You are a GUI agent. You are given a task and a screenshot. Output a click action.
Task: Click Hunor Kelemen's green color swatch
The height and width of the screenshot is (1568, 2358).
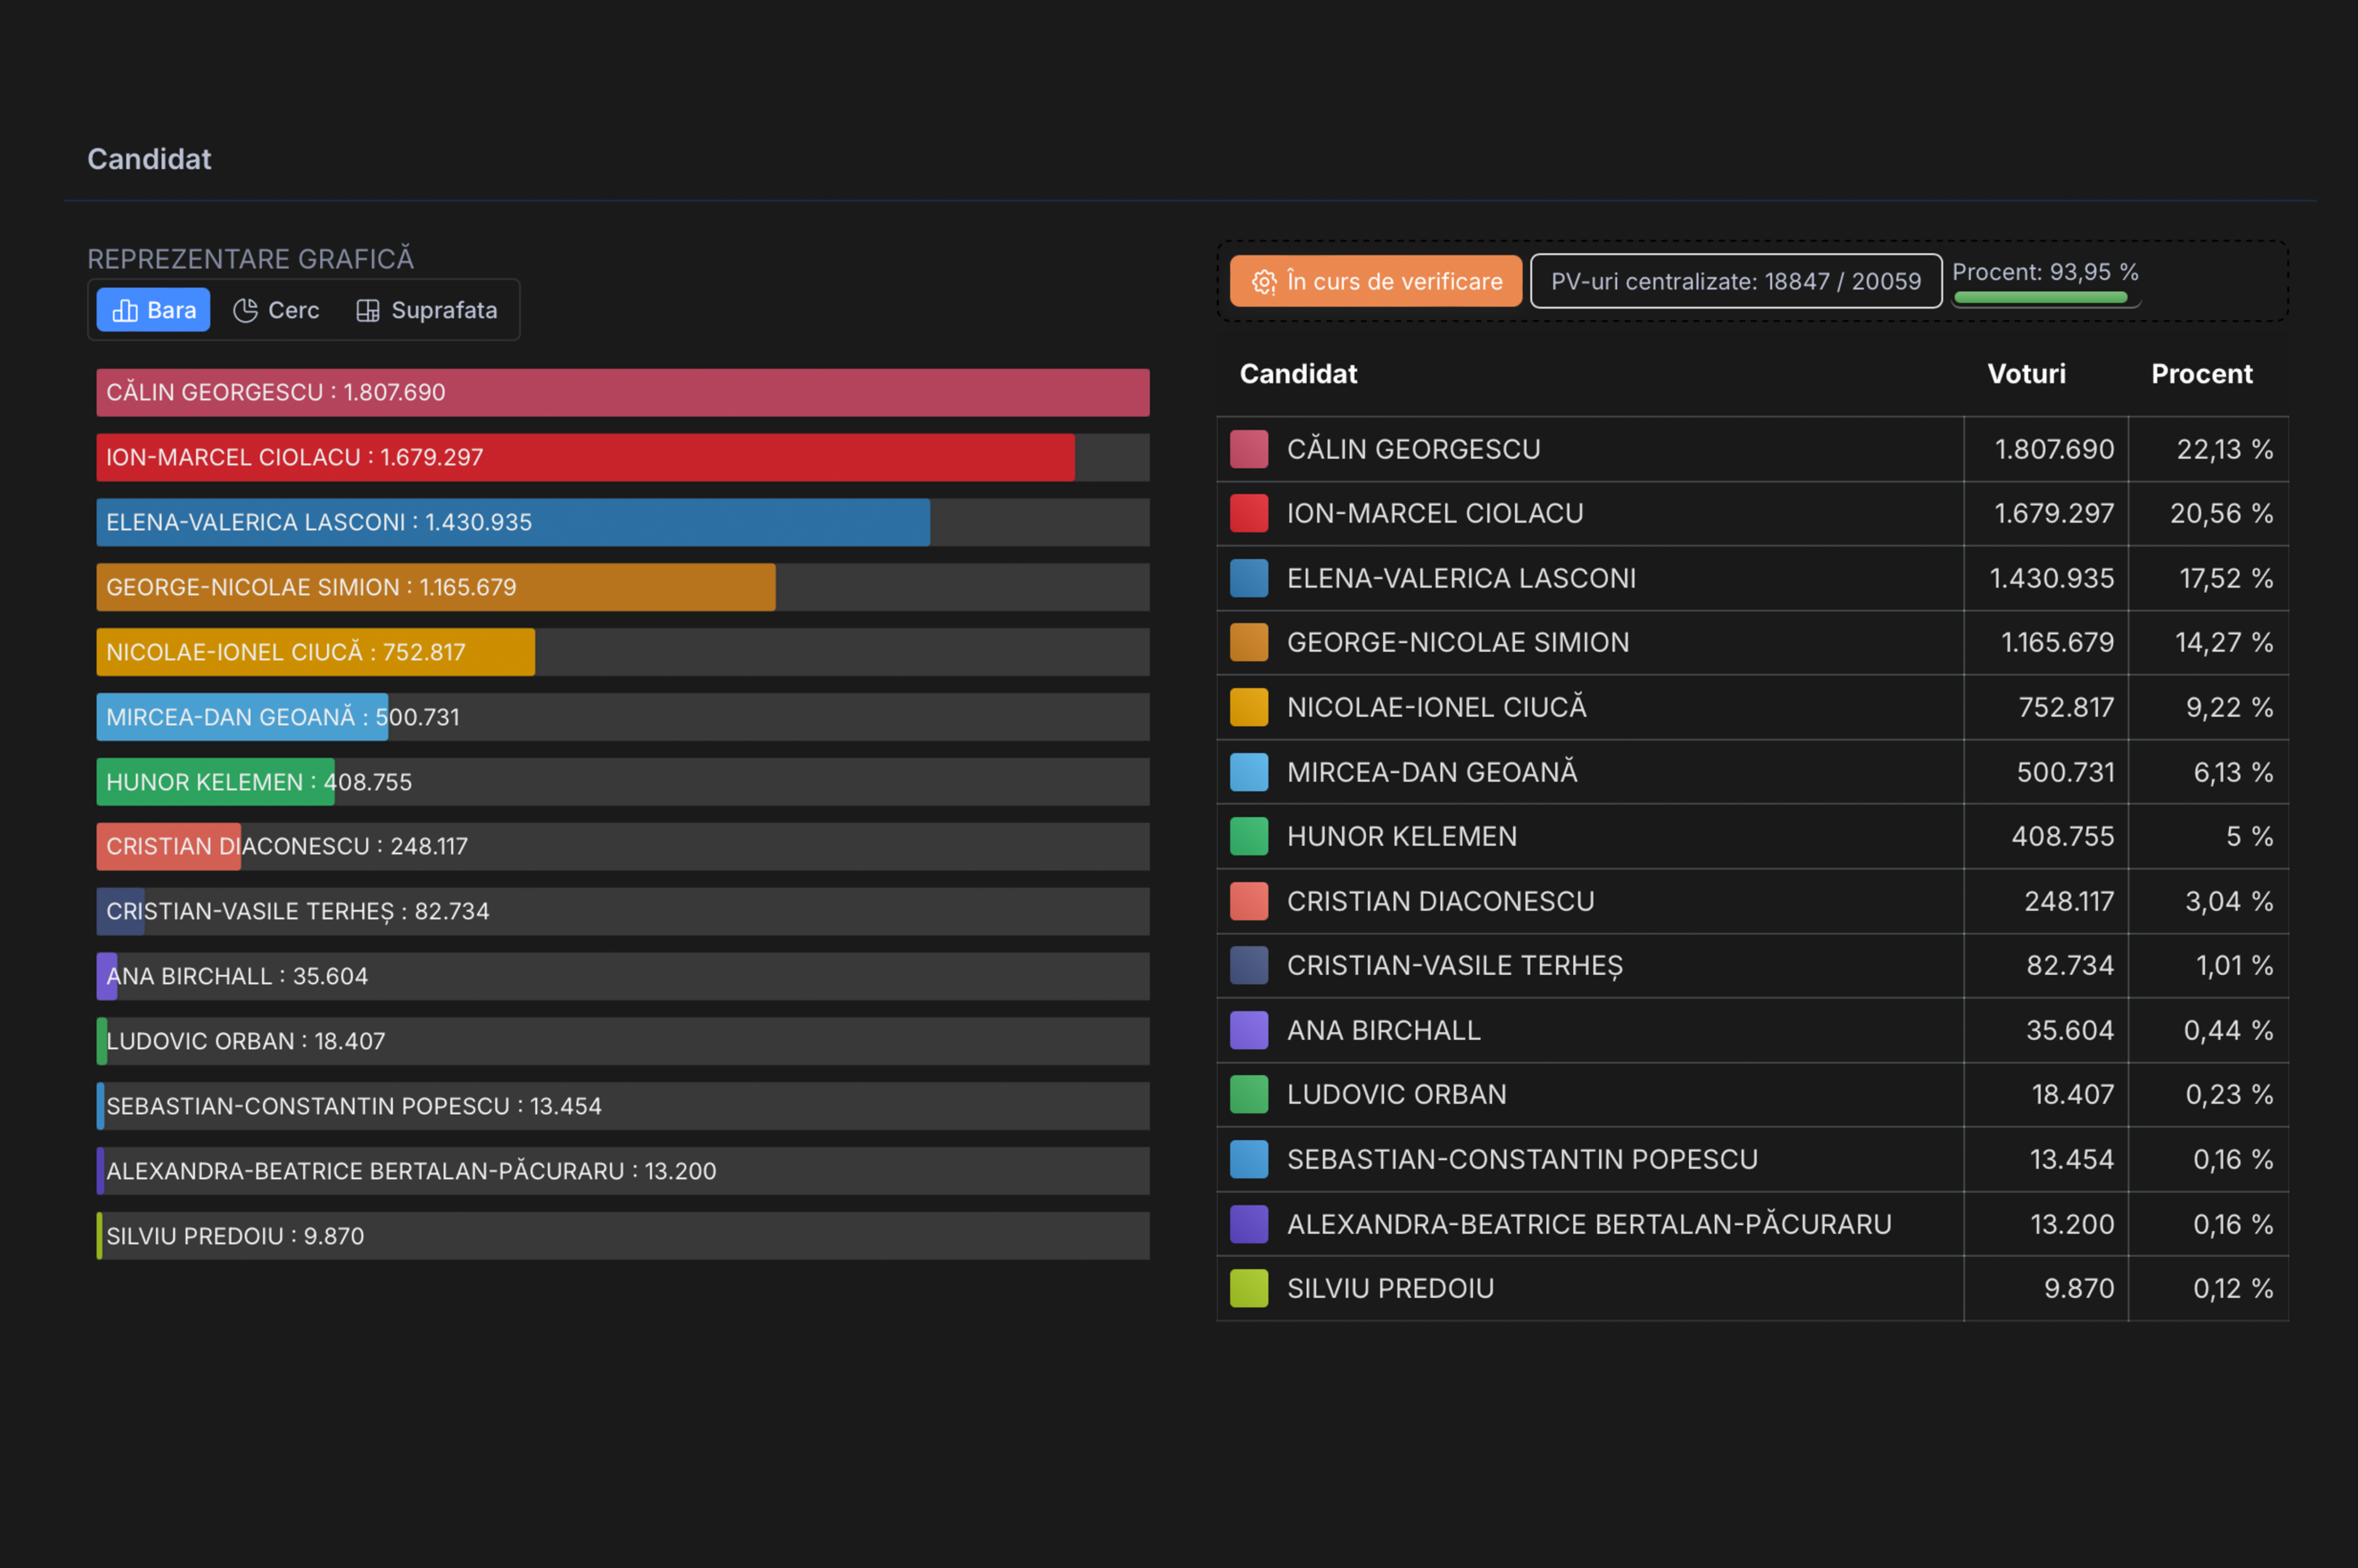[1249, 836]
